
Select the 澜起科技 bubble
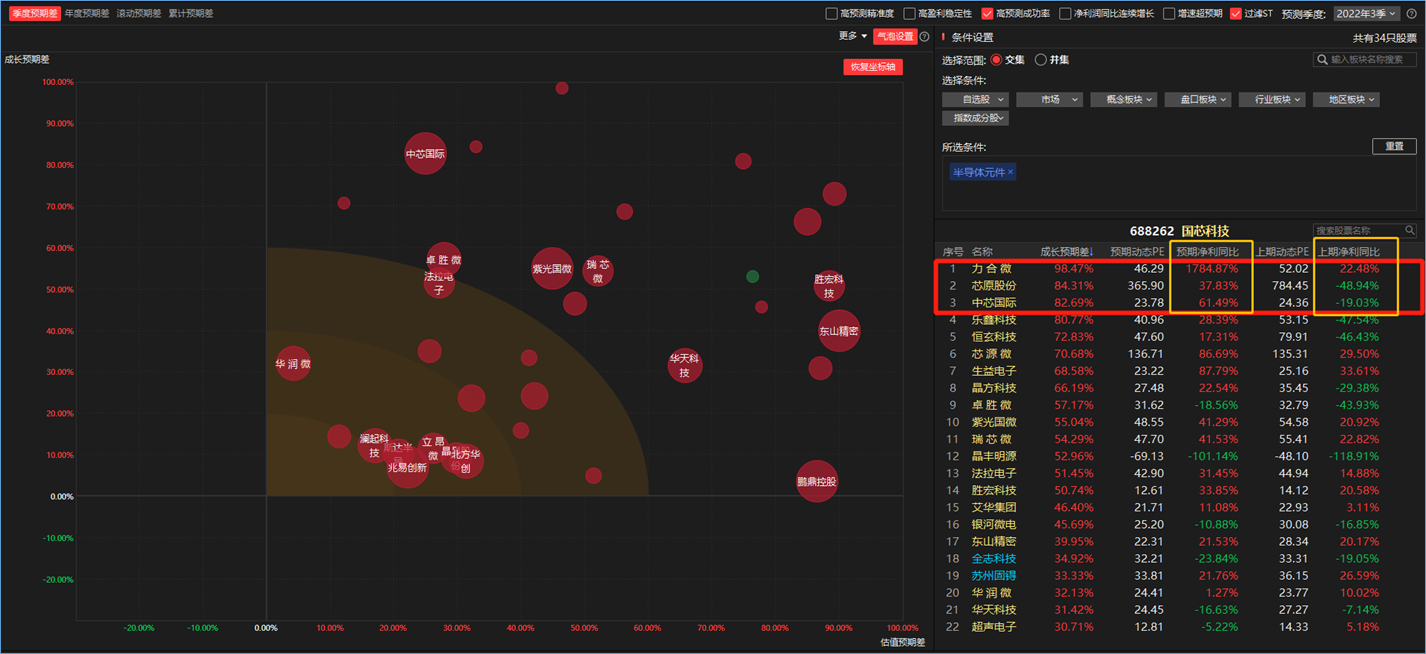pos(374,445)
